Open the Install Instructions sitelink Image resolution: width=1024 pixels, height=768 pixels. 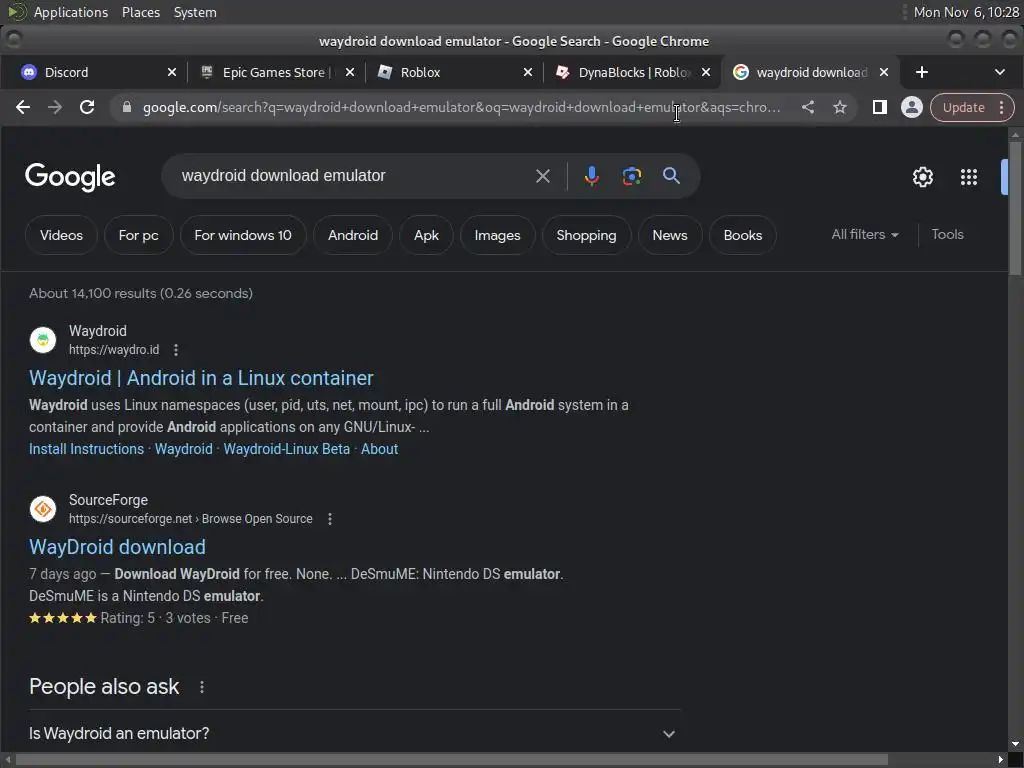click(86, 449)
